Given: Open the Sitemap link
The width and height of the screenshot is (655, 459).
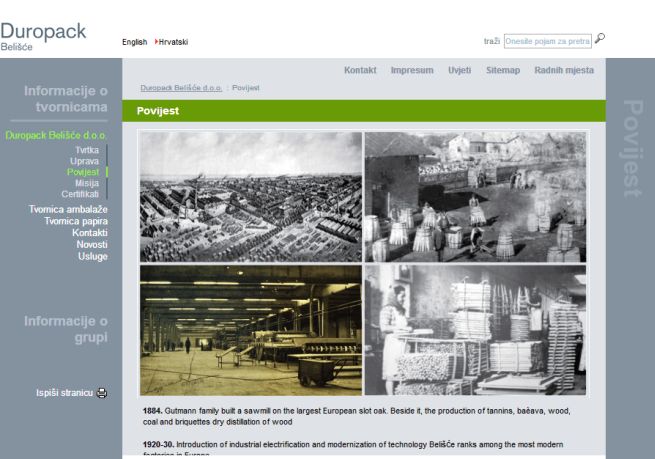Looking at the screenshot, I should 503,71.
